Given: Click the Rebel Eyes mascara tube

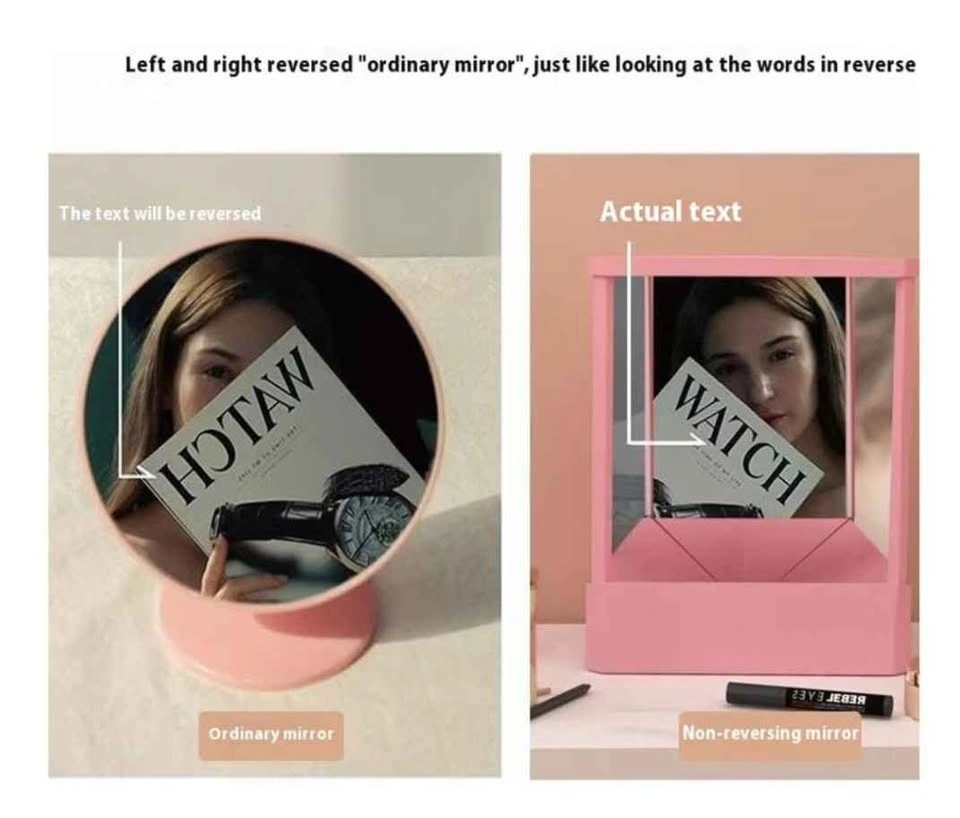Looking at the screenshot, I should [809, 699].
